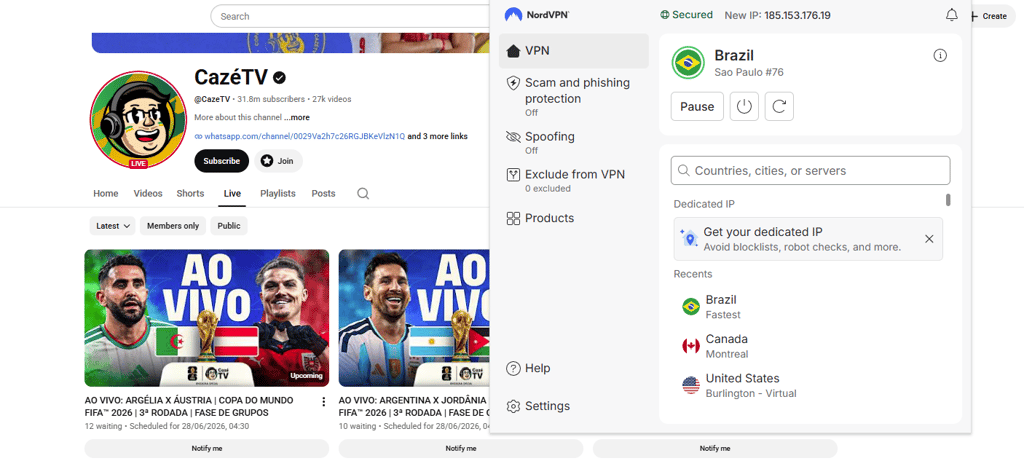Click the Secured status indicator
Viewport: 1024px width, 469px height.
(686, 15)
